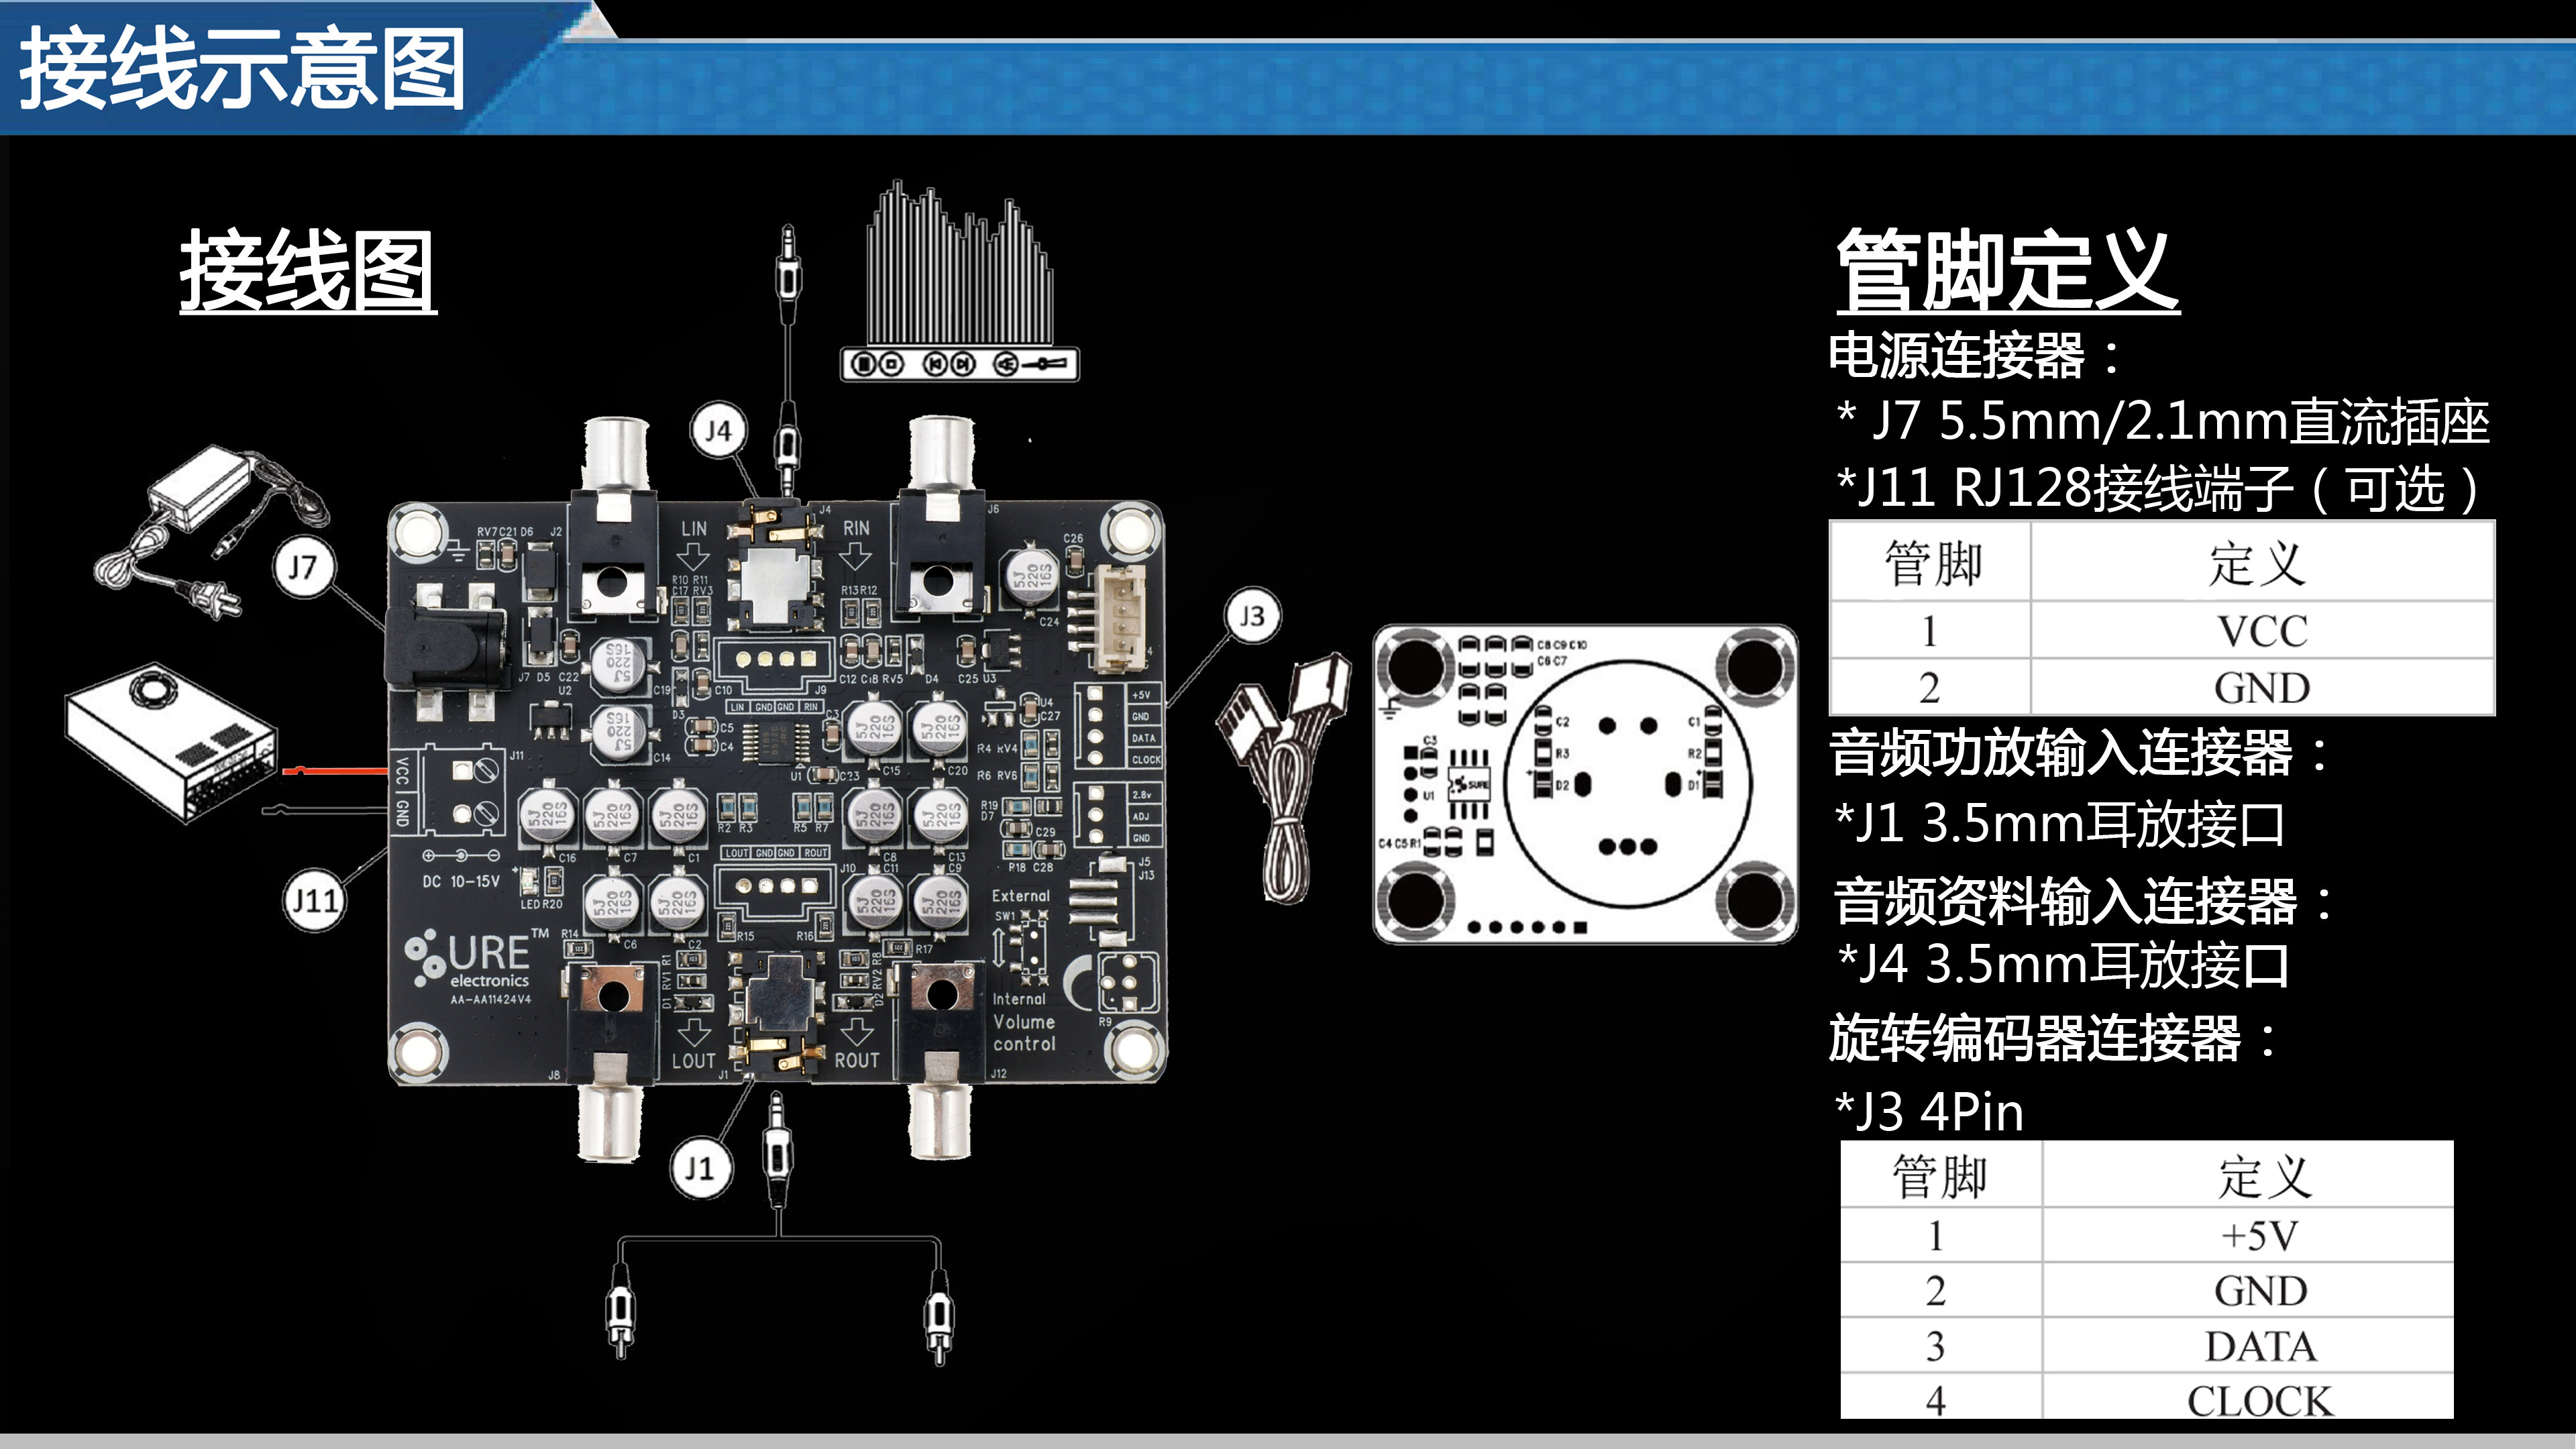Click the 接线图 underlined heading

(308, 270)
